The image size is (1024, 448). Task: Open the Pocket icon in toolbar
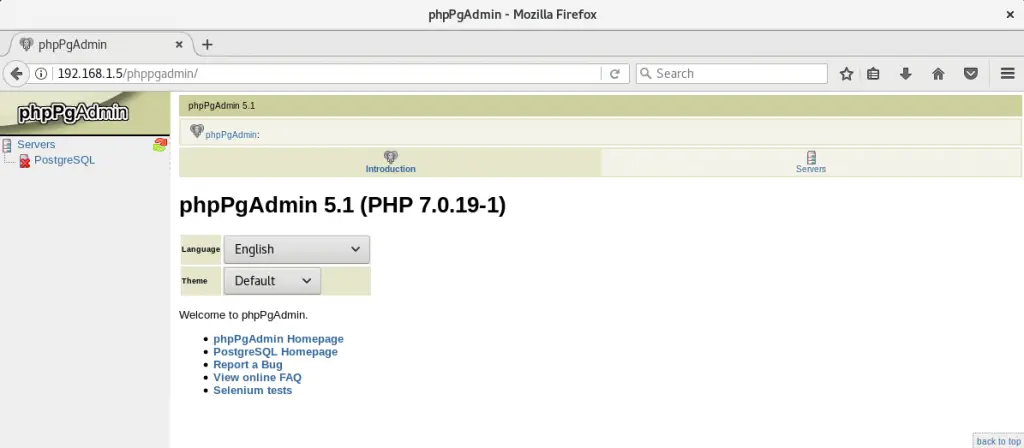[x=971, y=74]
